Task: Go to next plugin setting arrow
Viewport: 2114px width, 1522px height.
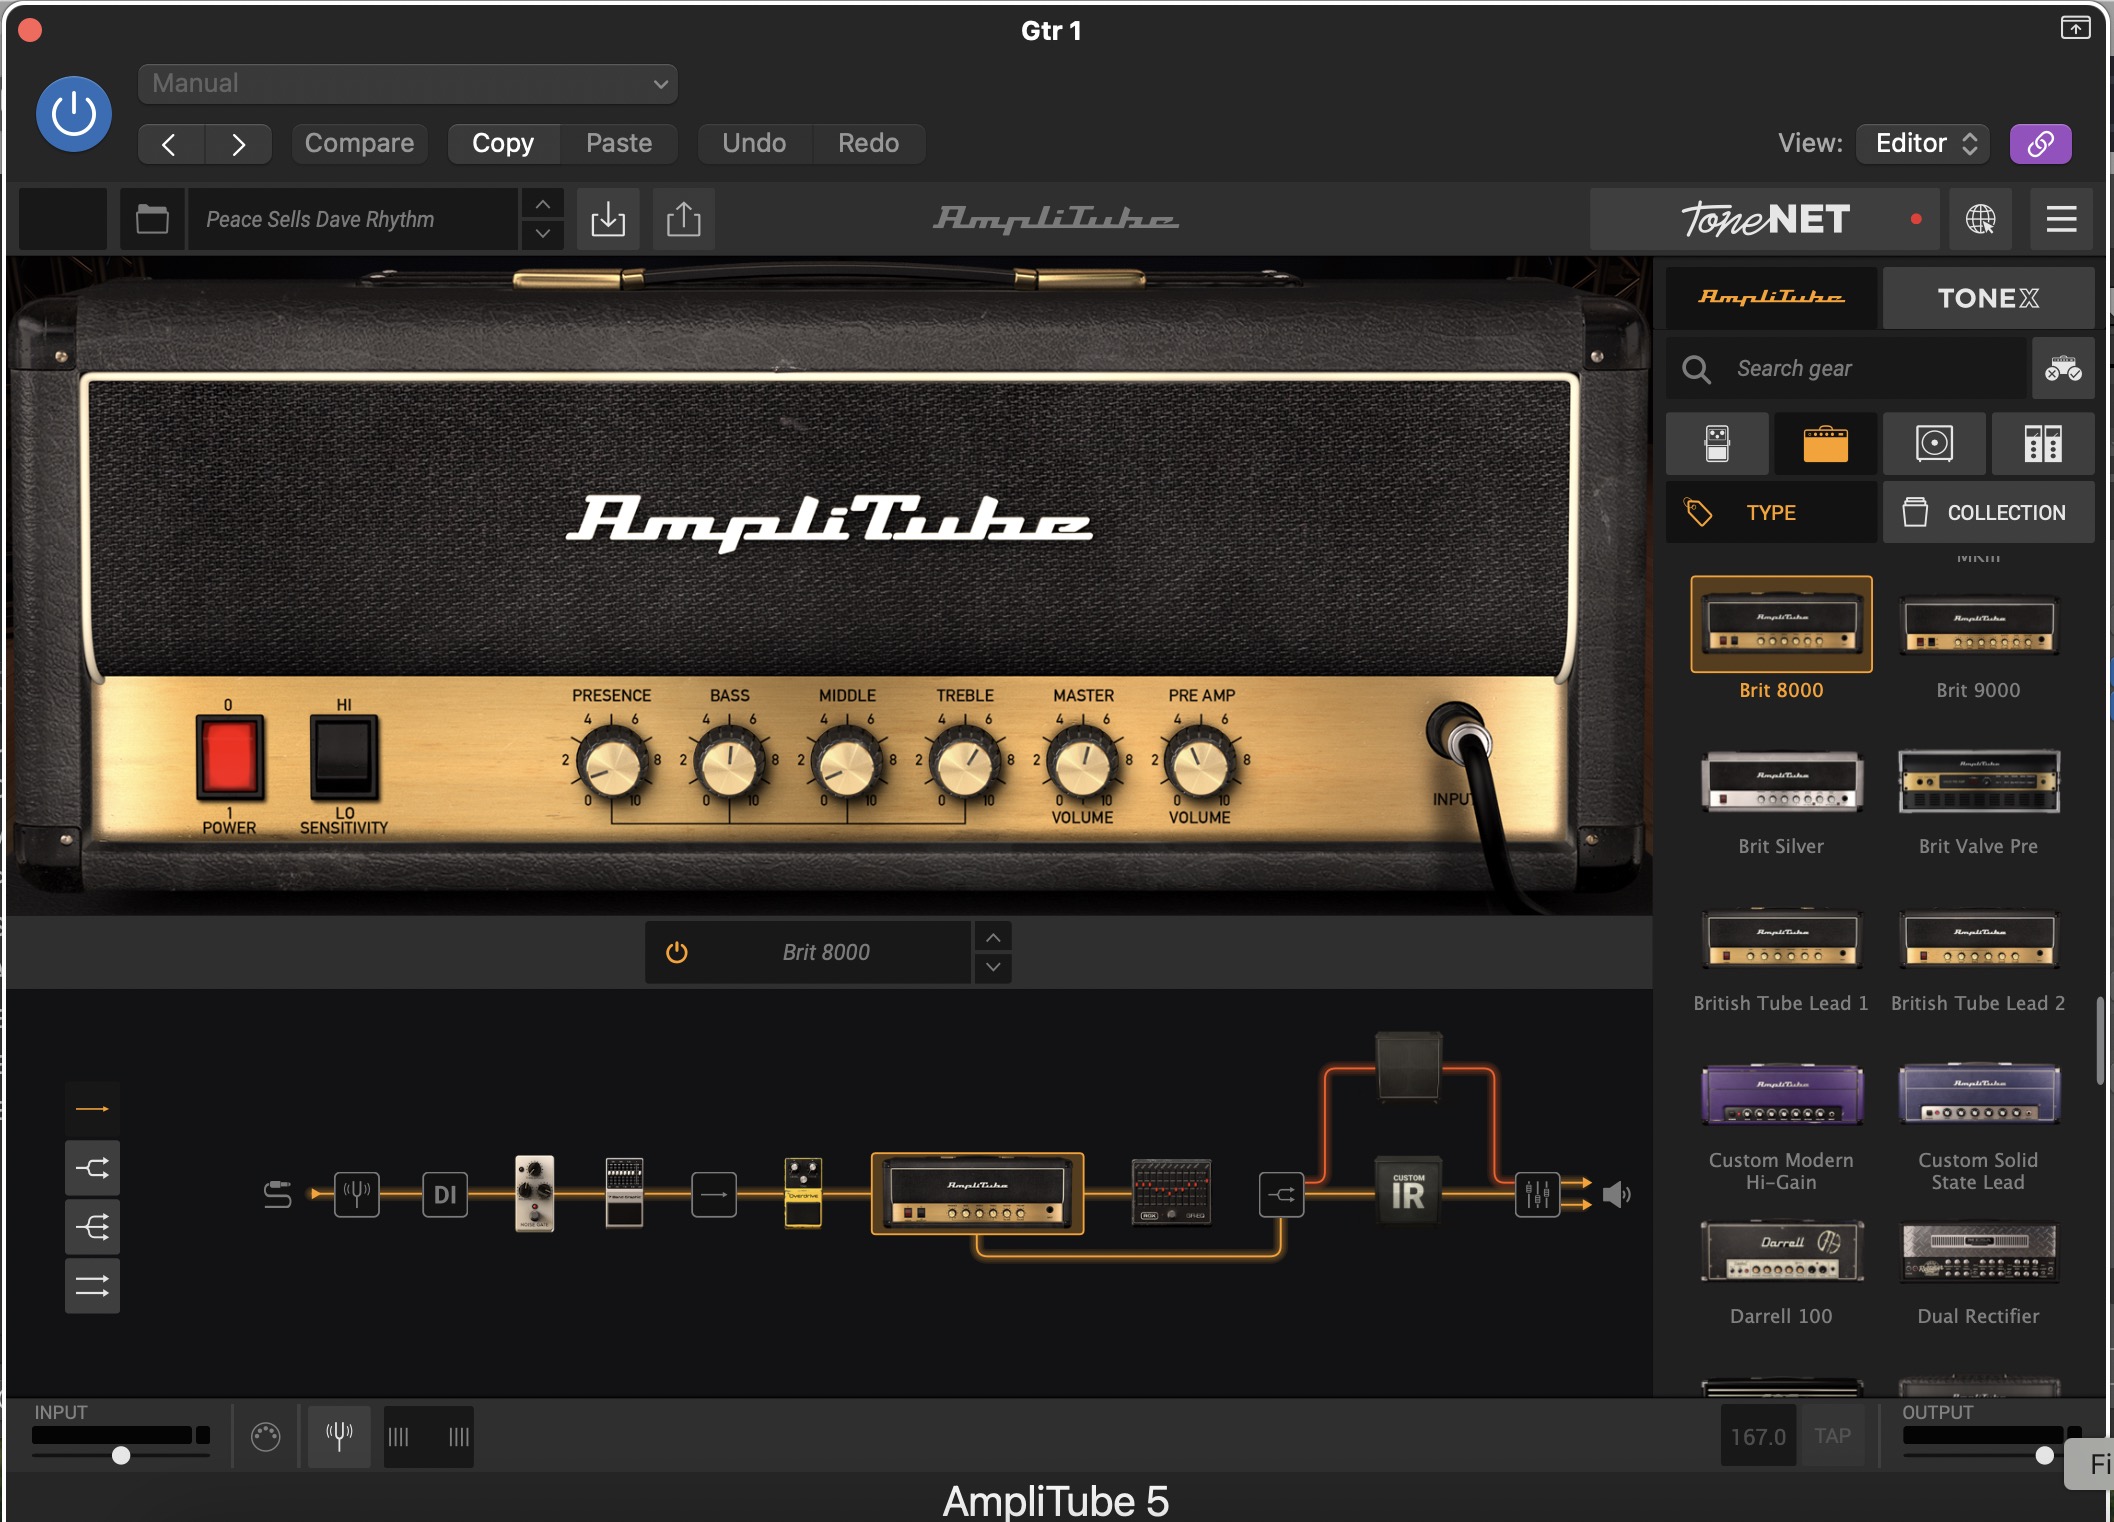Action: point(238,144)
